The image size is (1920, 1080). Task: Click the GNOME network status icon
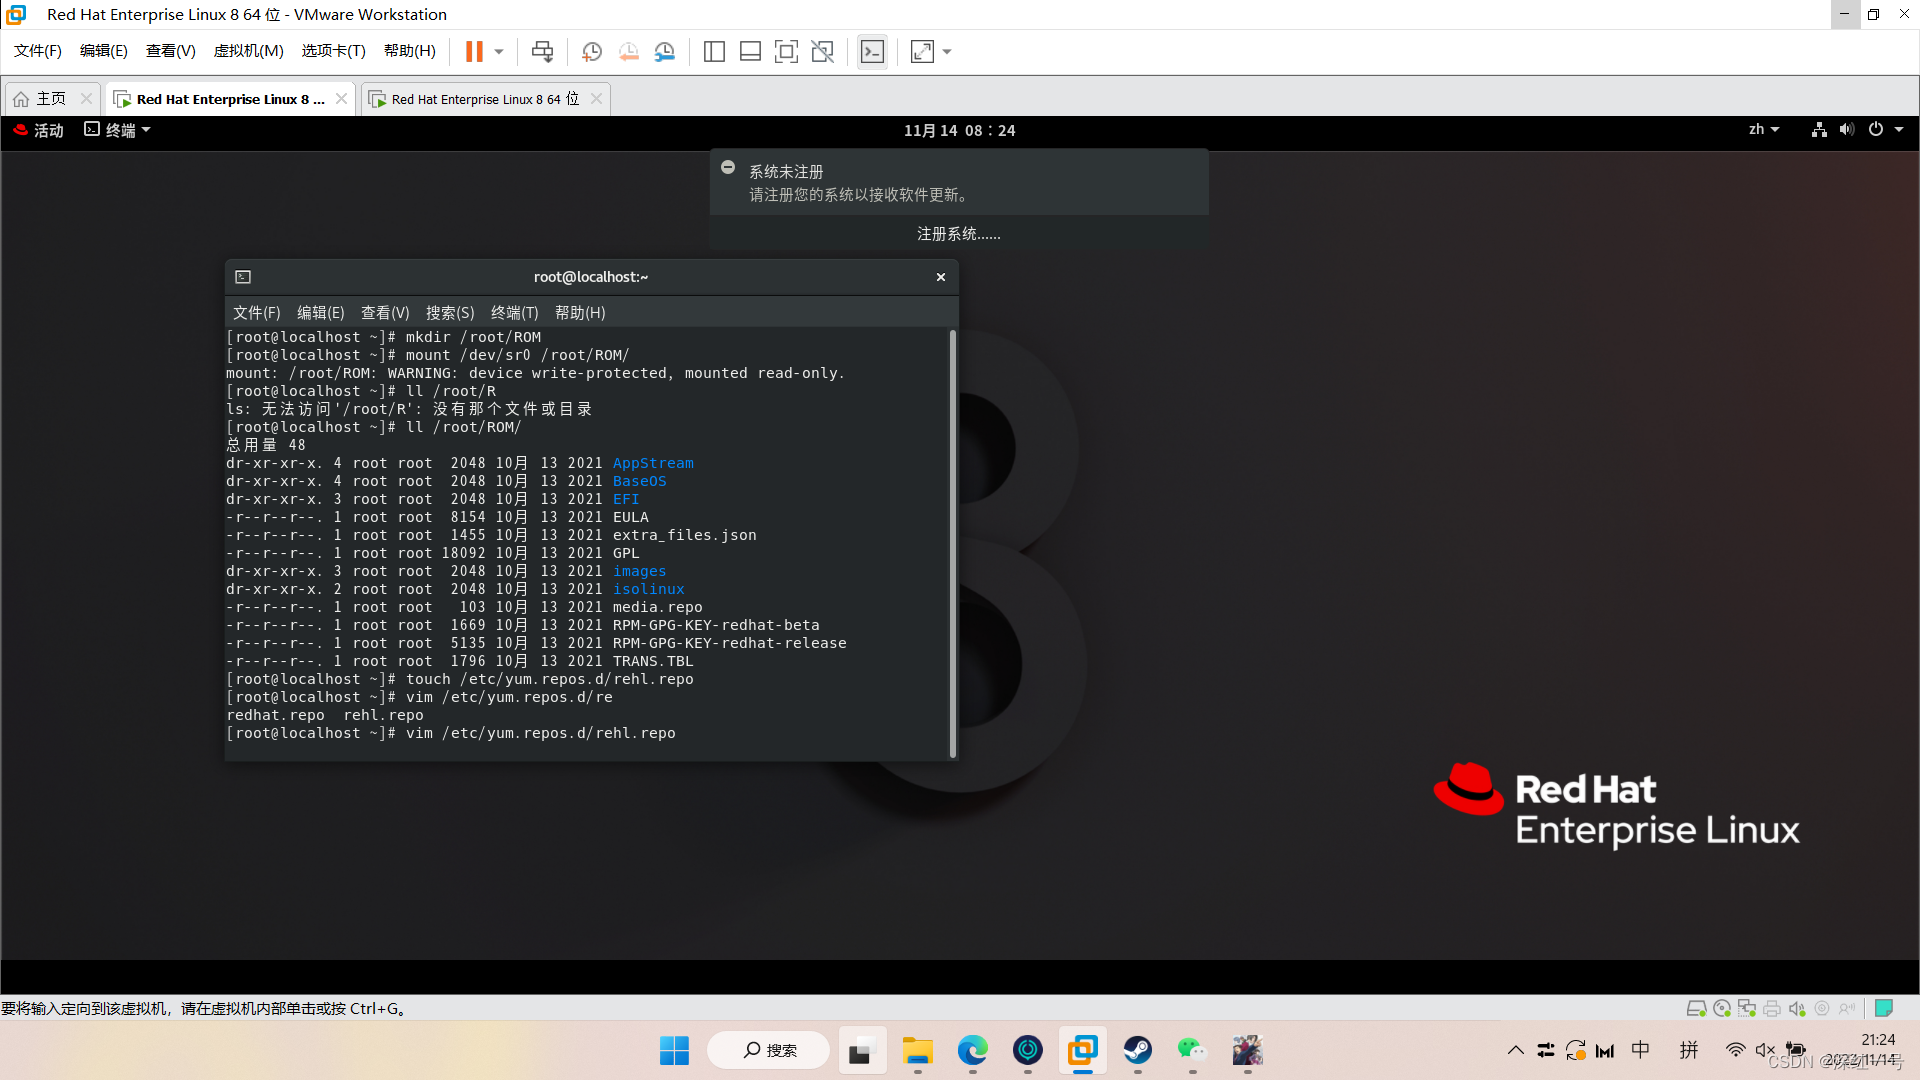click(x=1819, y=130)
